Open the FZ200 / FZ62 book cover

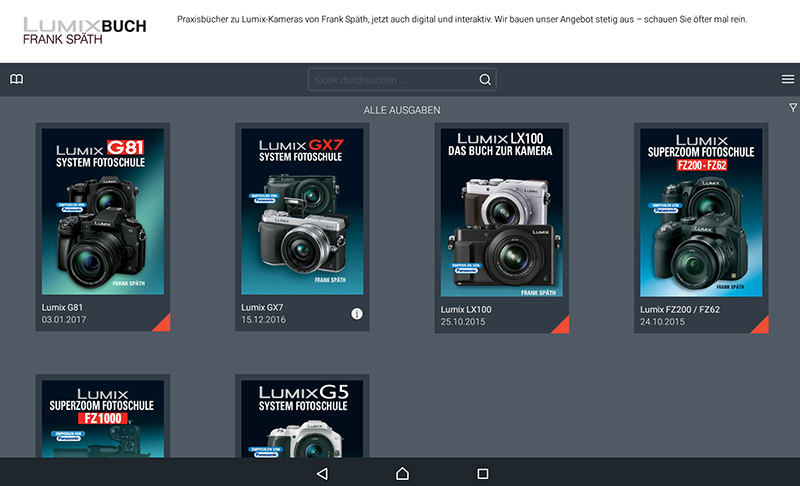pos(701,212)
